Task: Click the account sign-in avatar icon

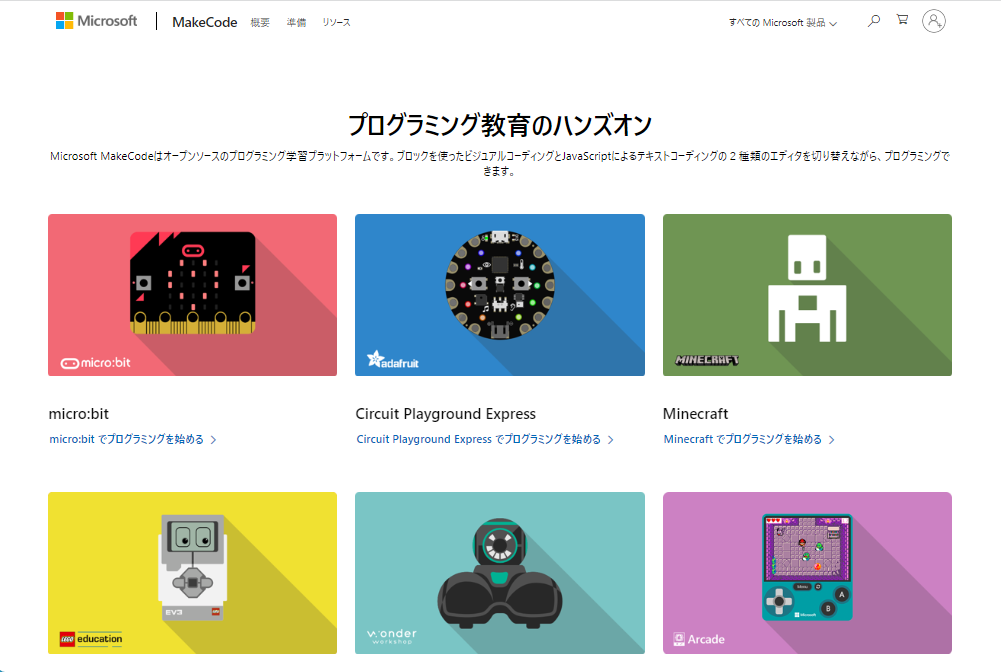Action: (x=933, y=21)
